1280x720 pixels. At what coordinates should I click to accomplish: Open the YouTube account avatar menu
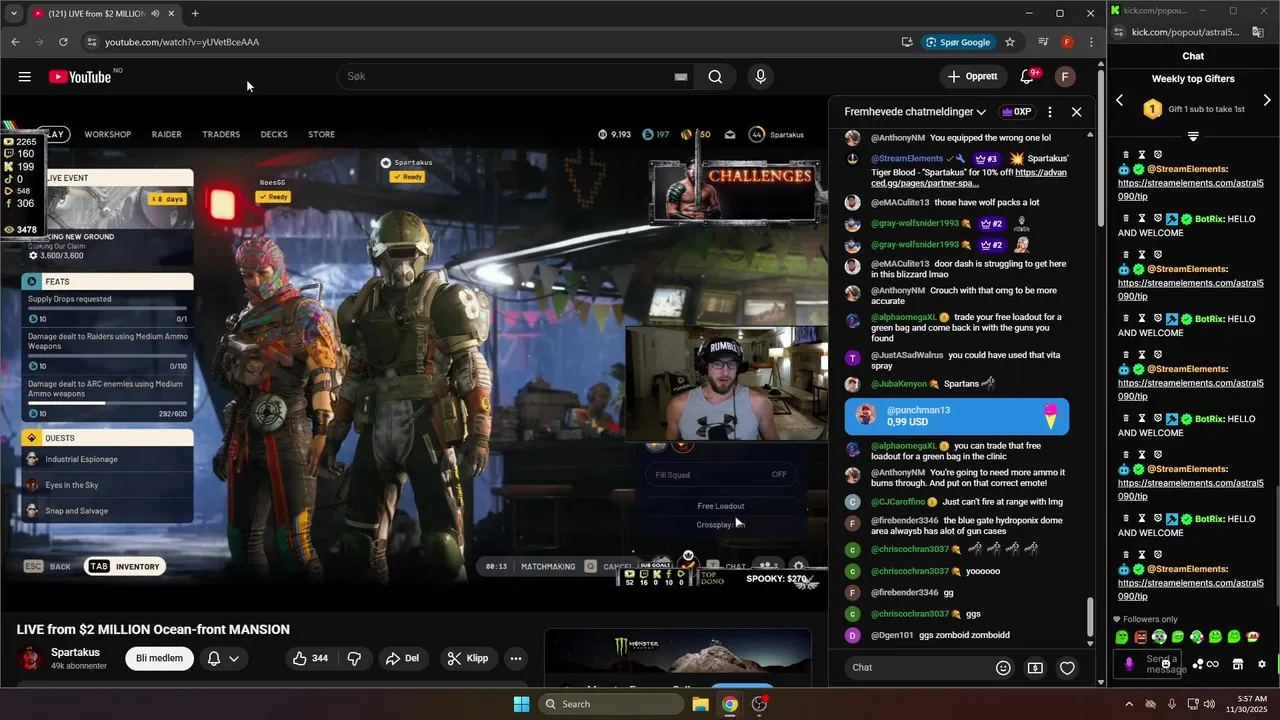tap(1065, 77)
